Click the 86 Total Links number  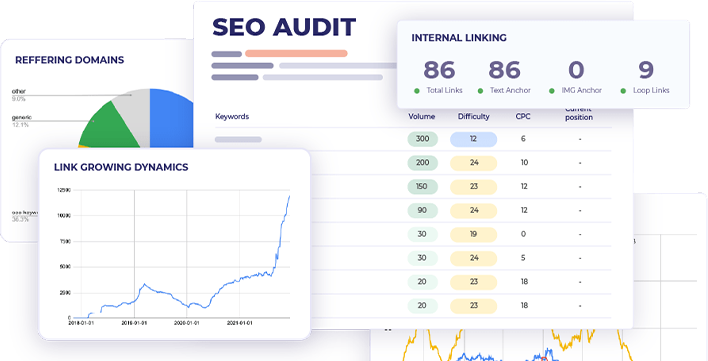coord(439,70)
